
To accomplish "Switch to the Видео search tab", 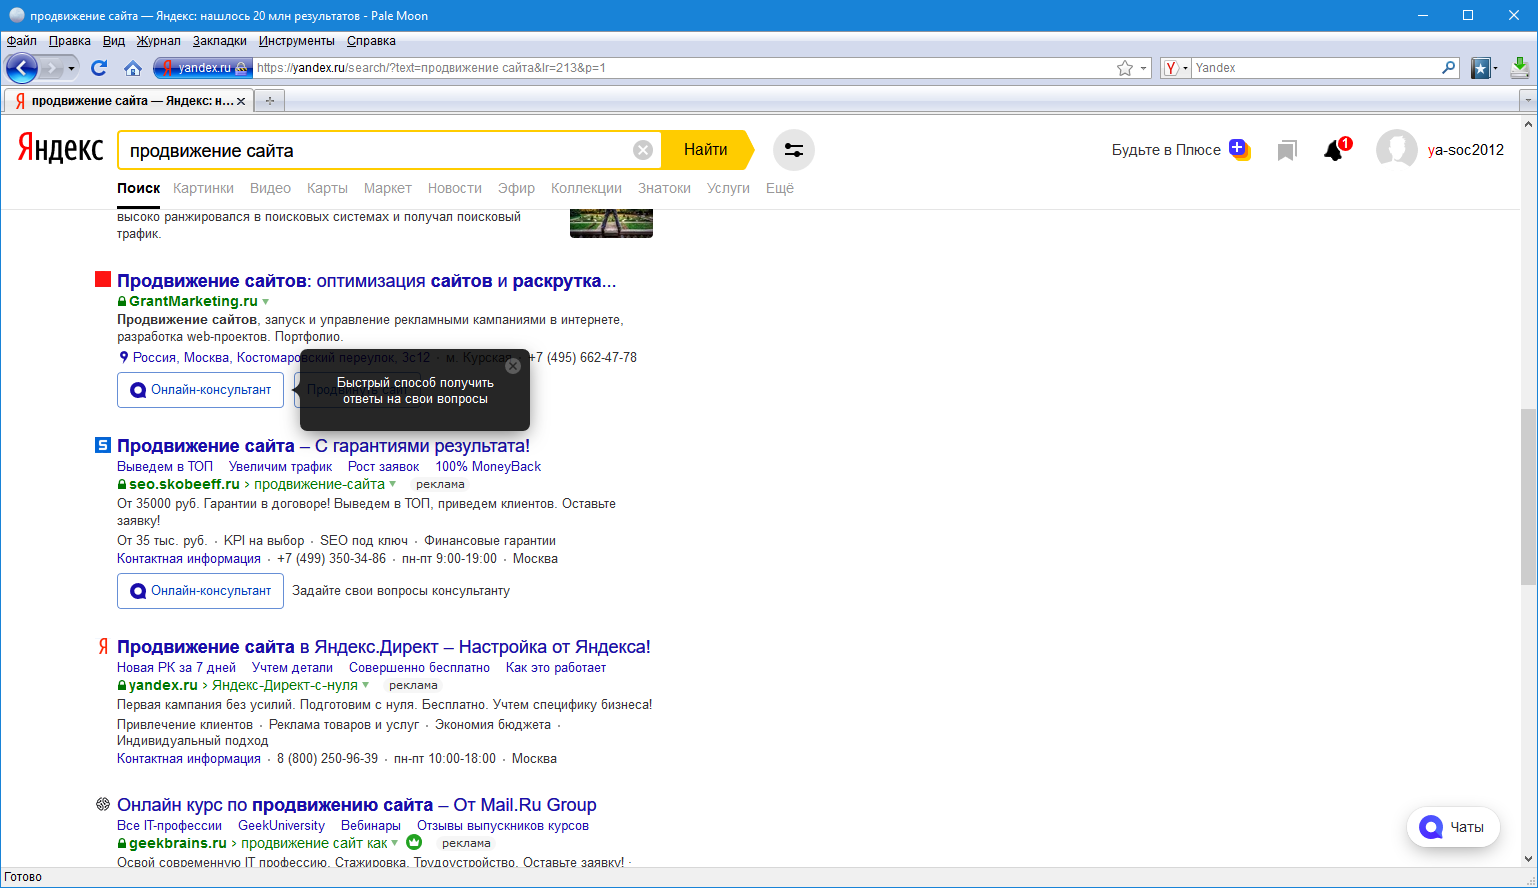I will point(270,188).
